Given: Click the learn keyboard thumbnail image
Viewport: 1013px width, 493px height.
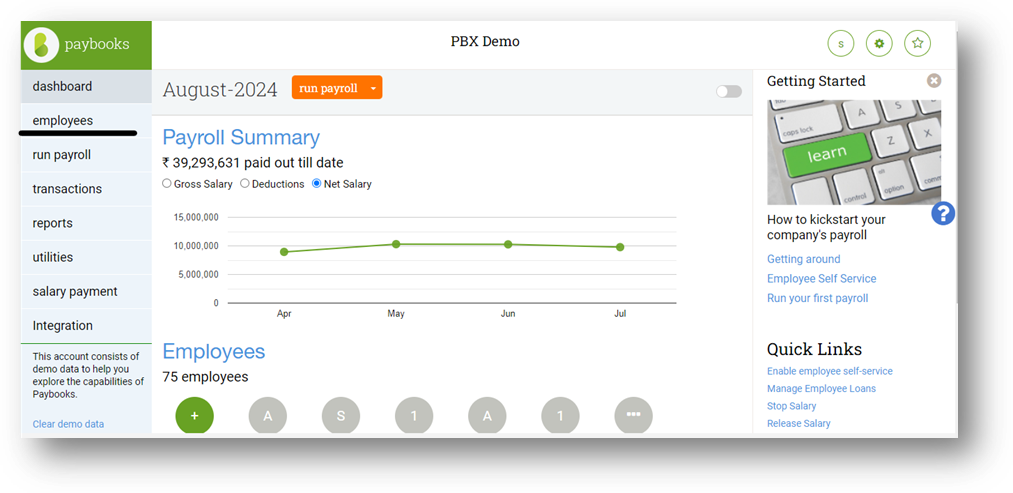Looking at the screenshot, I should click(854, 152).
